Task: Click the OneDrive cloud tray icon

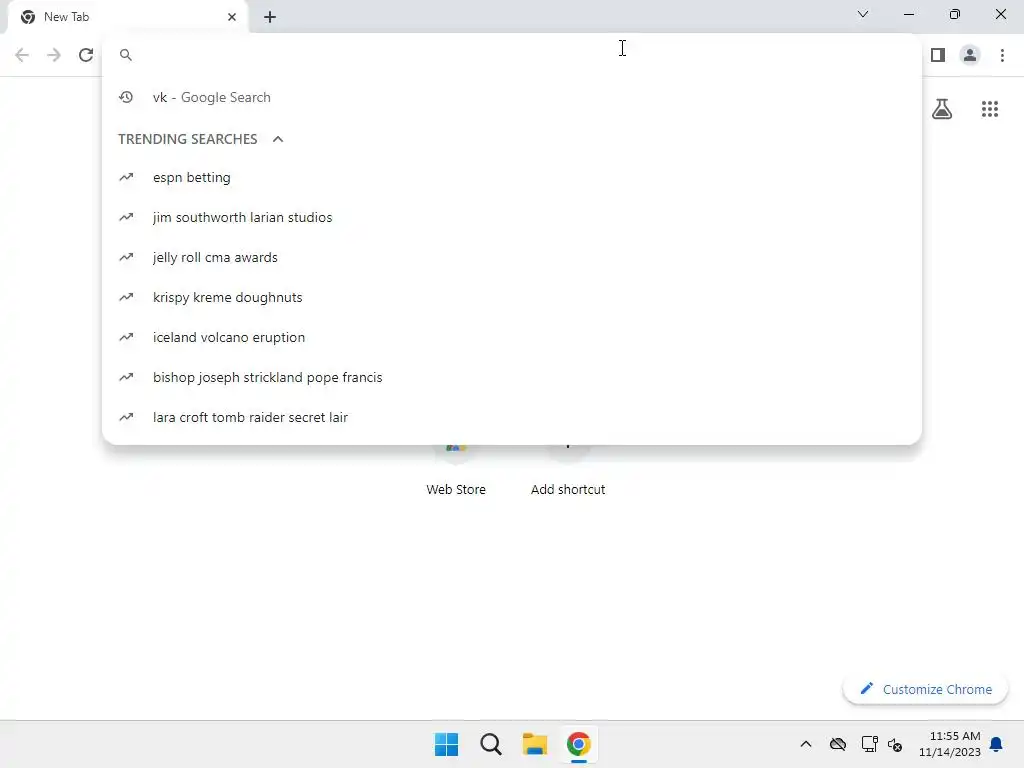Action: (838, 744)
